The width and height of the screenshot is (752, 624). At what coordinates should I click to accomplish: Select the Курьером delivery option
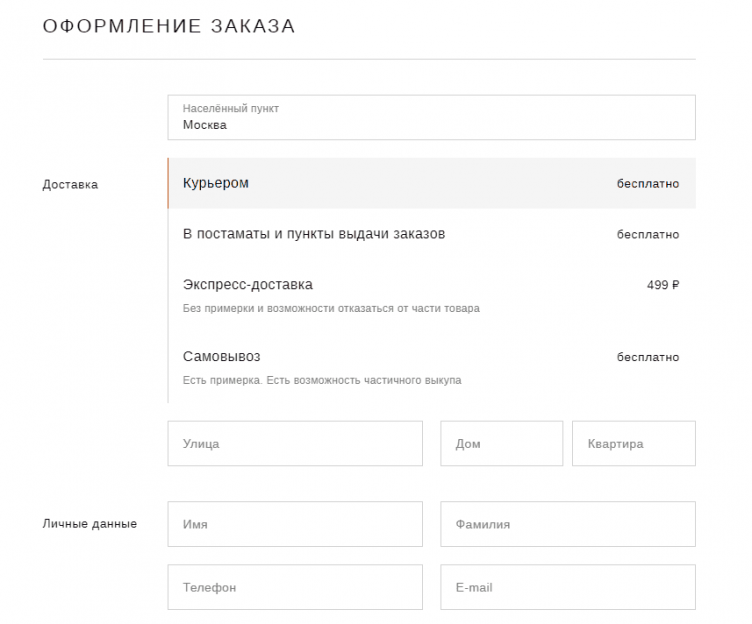click(x=431, y=183)
